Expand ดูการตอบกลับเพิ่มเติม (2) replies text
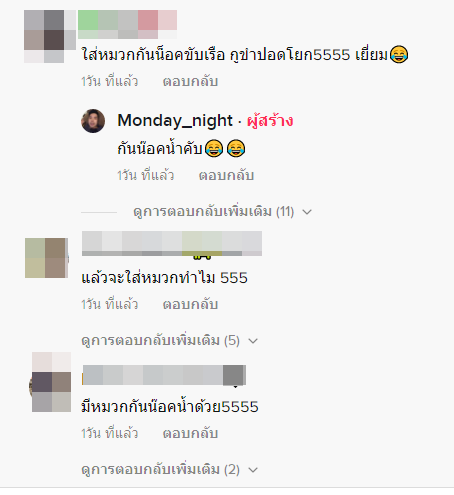The height and width of the screenshot is (495, 454). pyautogui.click(x=160, y=470)
